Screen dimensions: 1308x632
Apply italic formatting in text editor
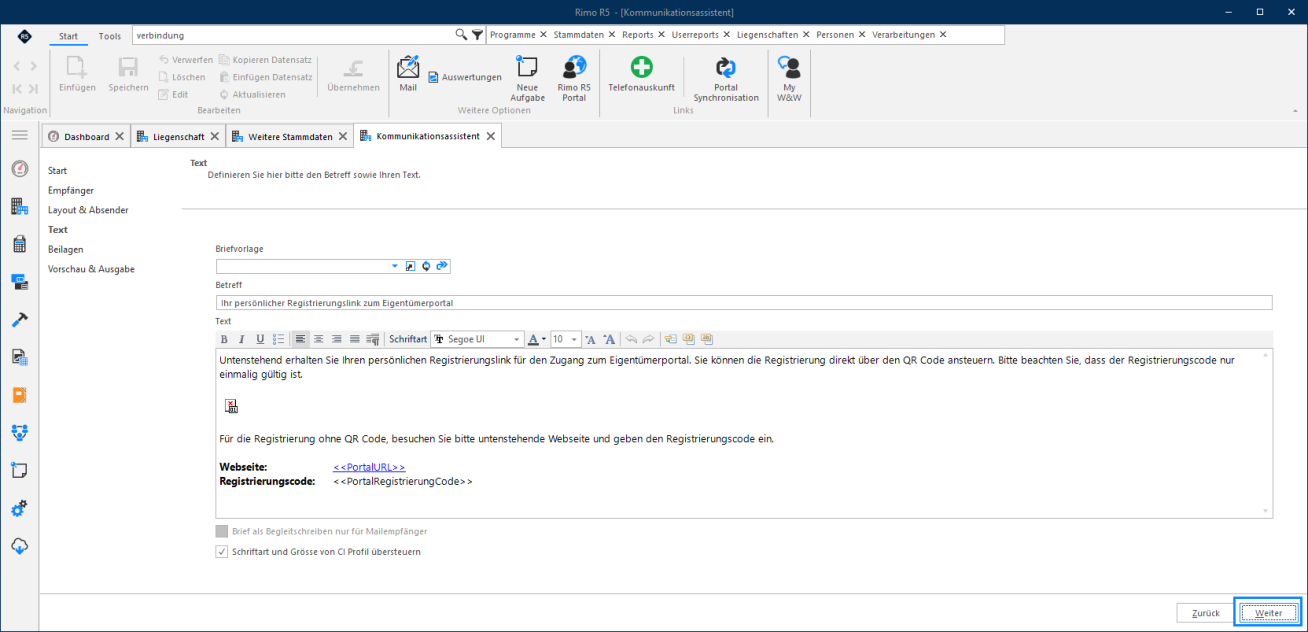pyautogui.click(x=242, y=339)
